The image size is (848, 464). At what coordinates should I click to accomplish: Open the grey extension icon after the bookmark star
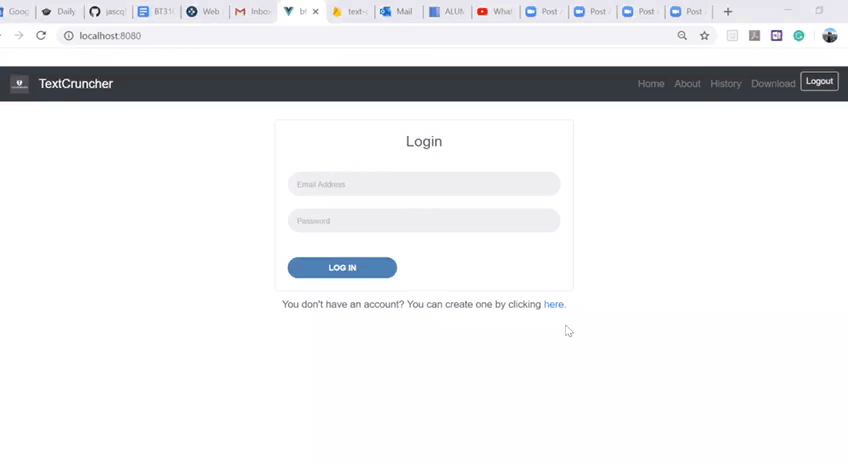(732, 36)
